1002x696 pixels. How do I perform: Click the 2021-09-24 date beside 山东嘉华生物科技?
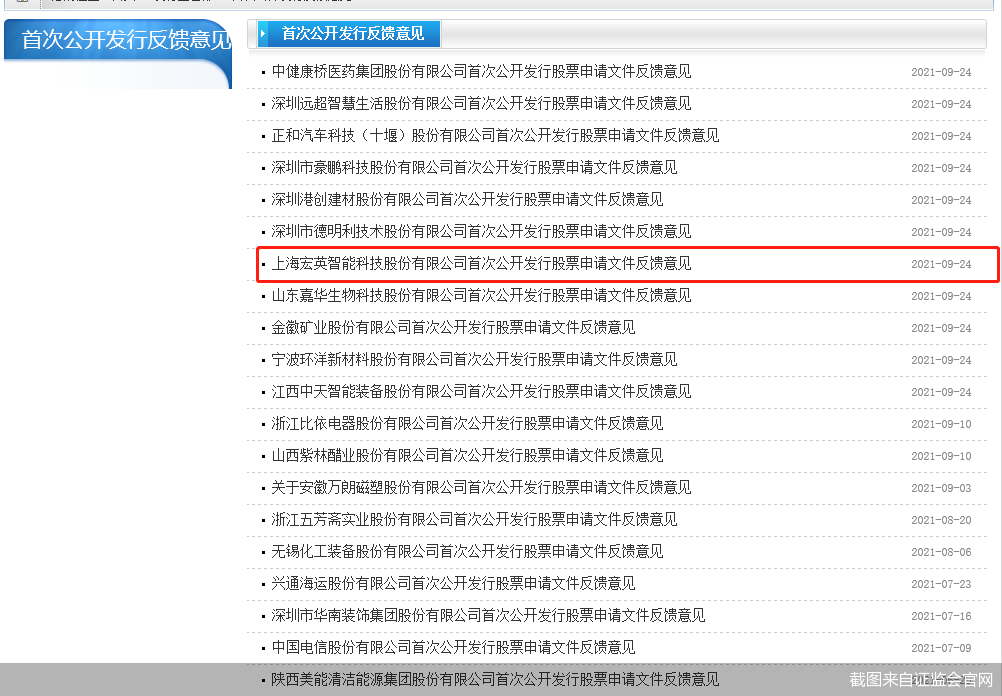[x=941, y=296]
